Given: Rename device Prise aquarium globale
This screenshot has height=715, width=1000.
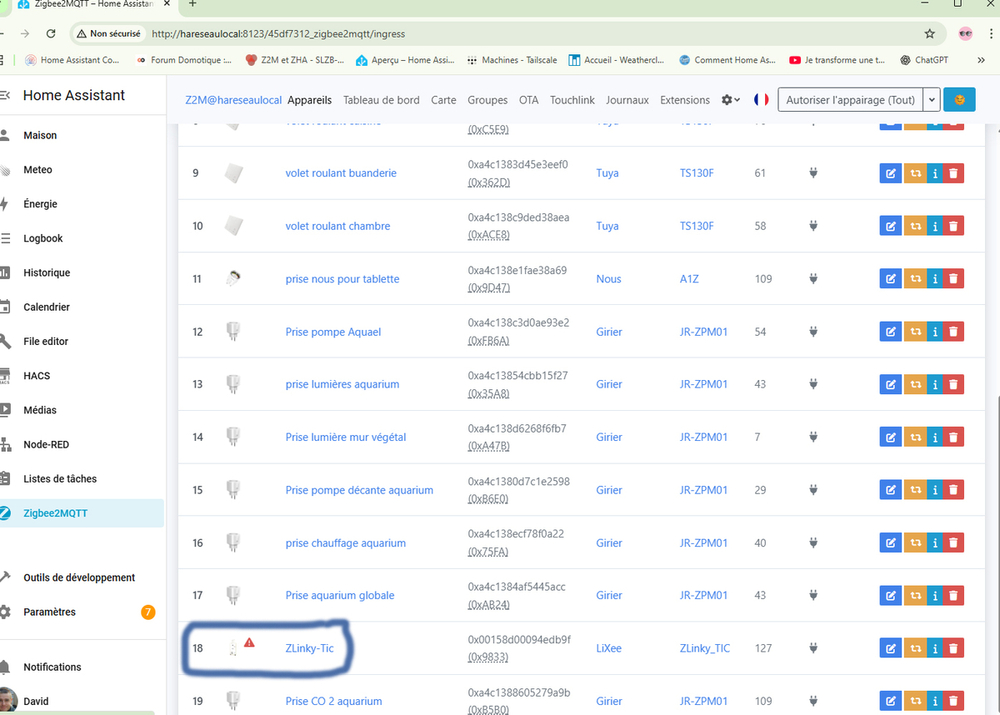Looking at the screenshot, I should pos(890,596).
